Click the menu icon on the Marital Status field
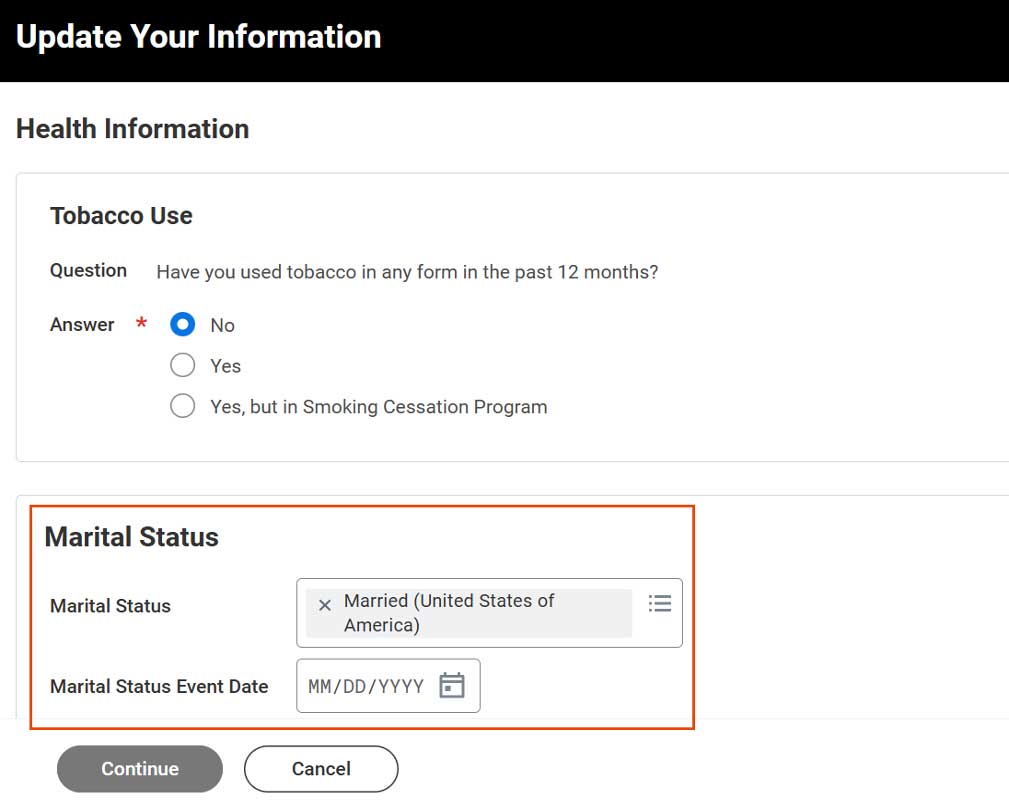1009x807 pixels. [659, 603]
